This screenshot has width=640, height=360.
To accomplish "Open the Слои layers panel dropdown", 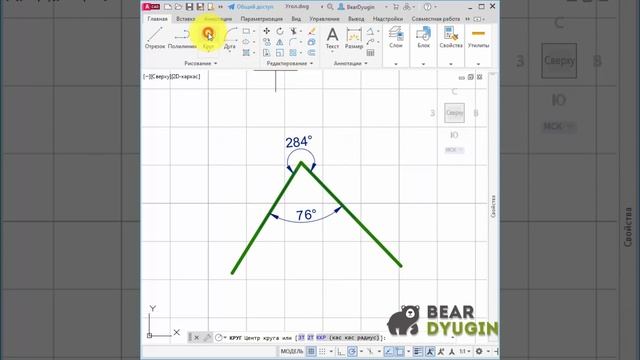I will [x=396, y=64].
